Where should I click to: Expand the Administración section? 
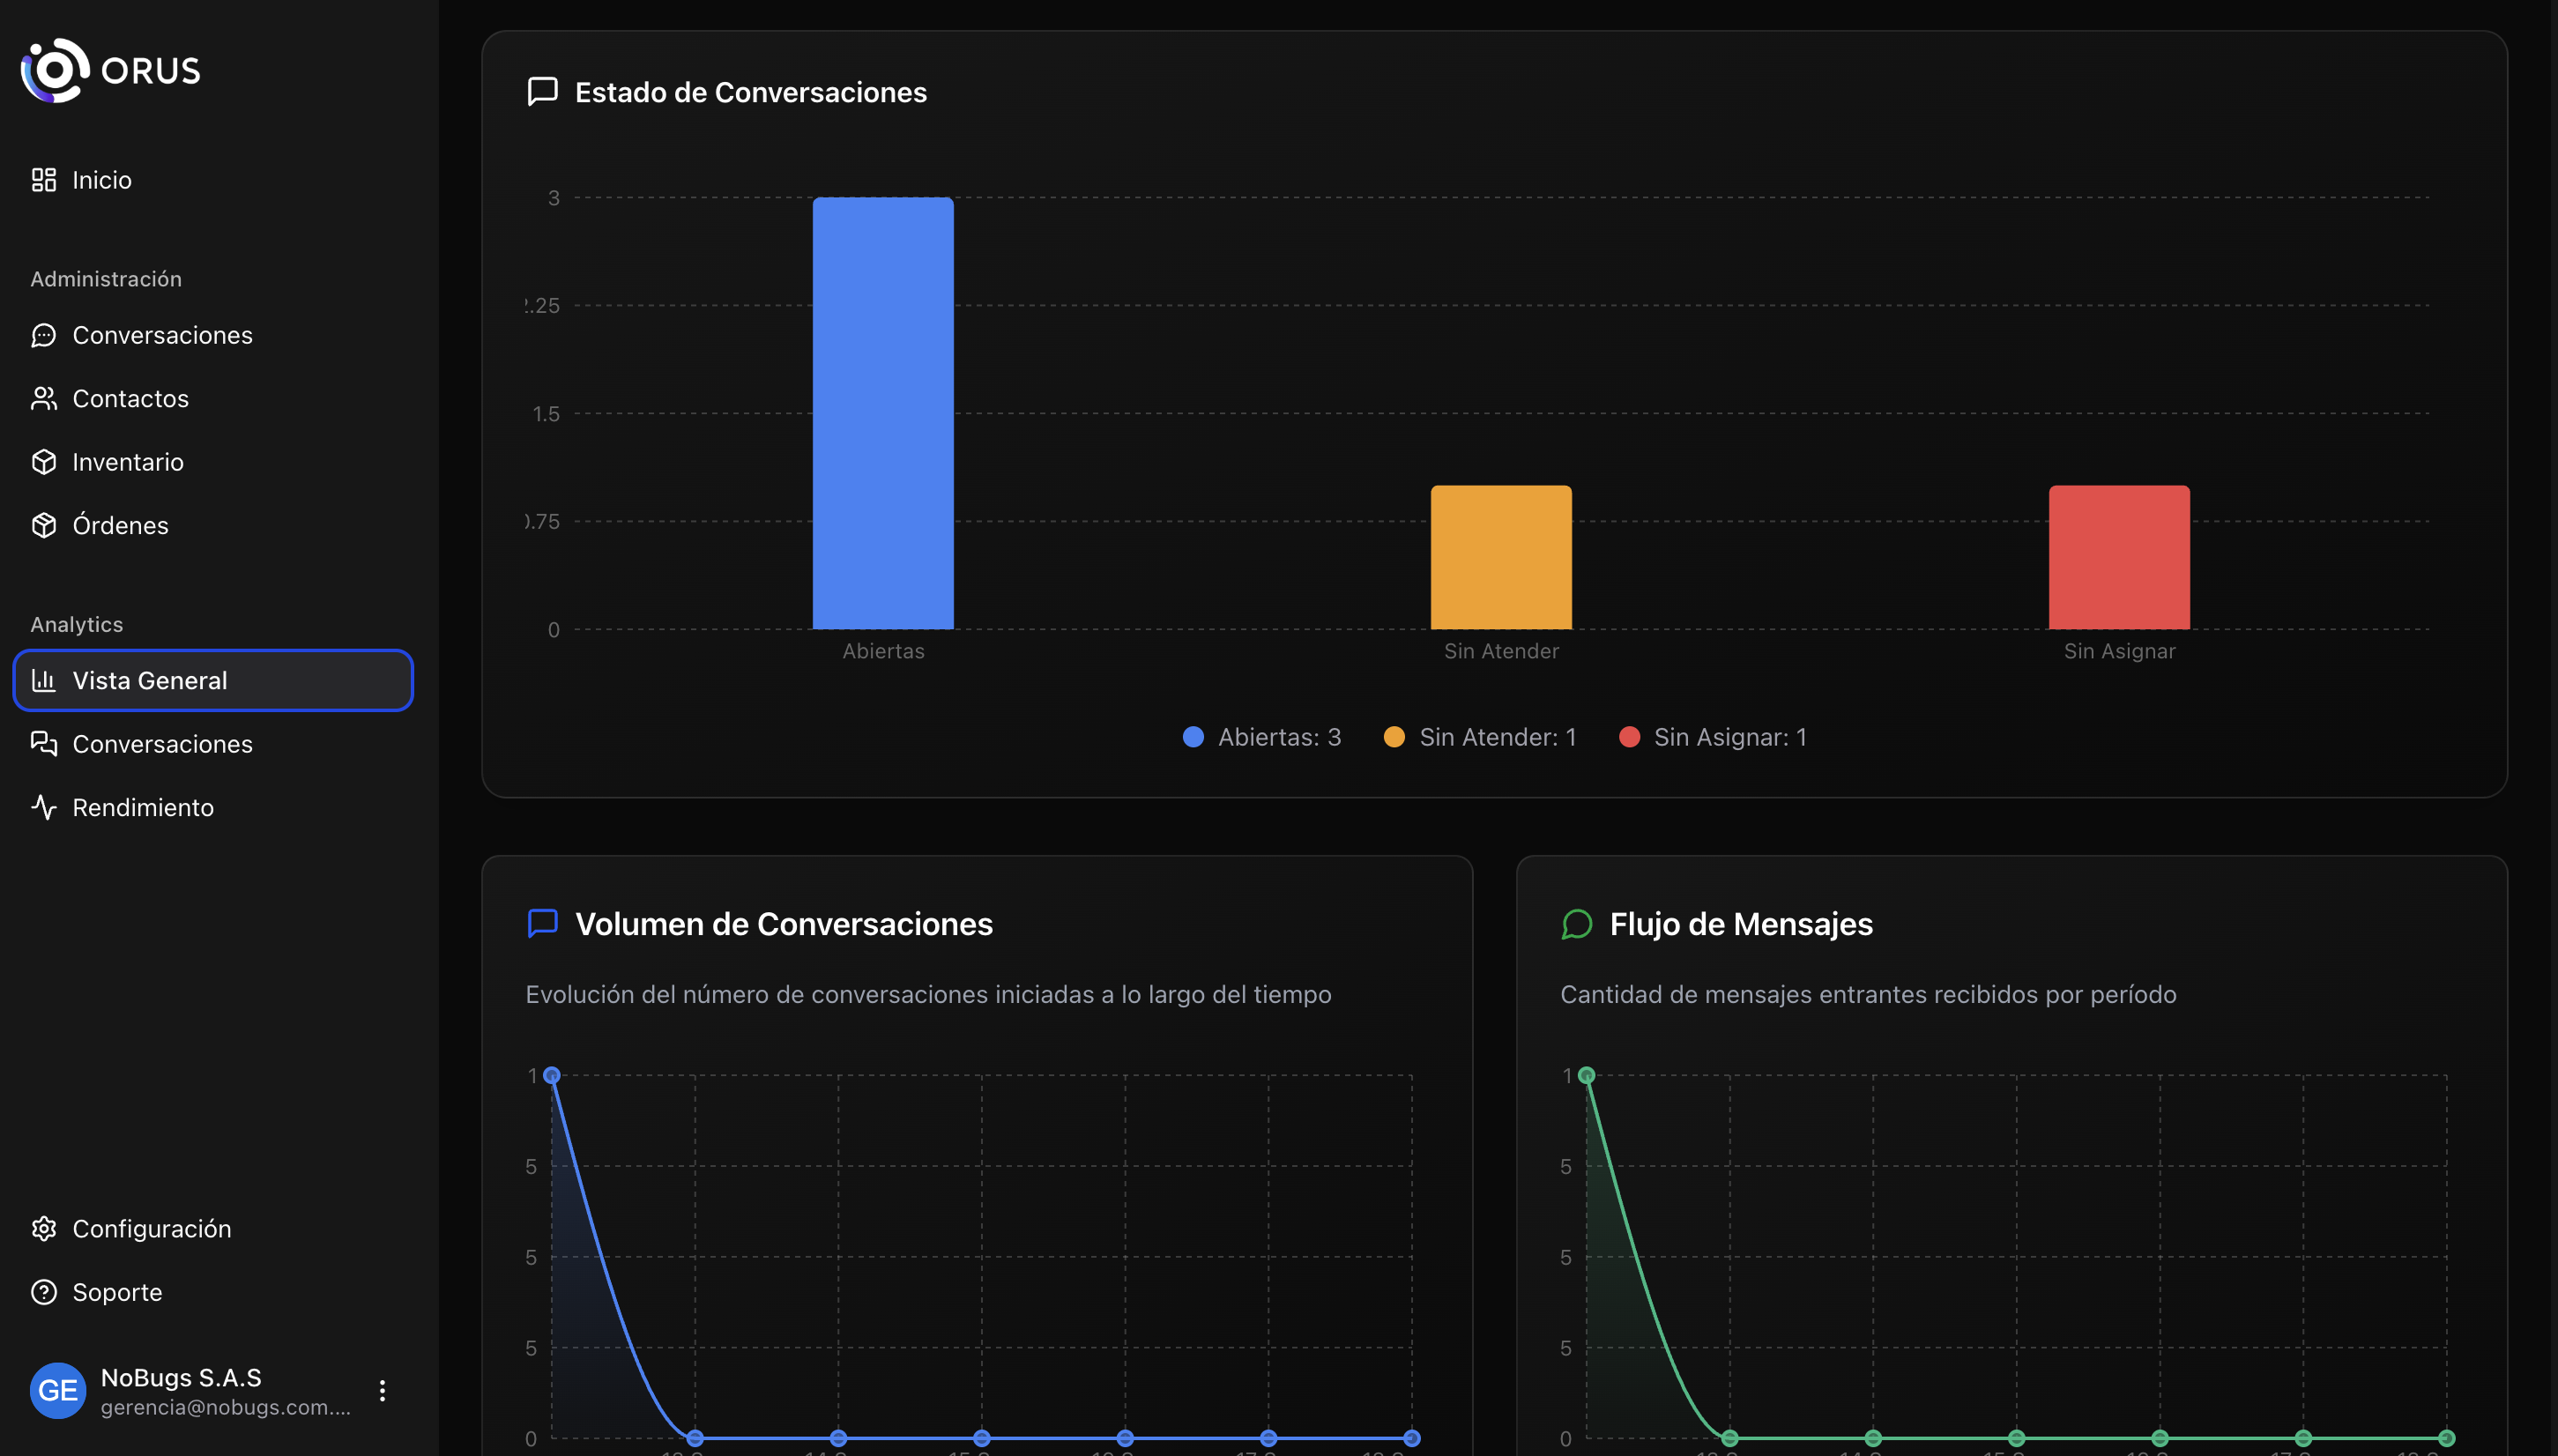(x=106, y=279)
